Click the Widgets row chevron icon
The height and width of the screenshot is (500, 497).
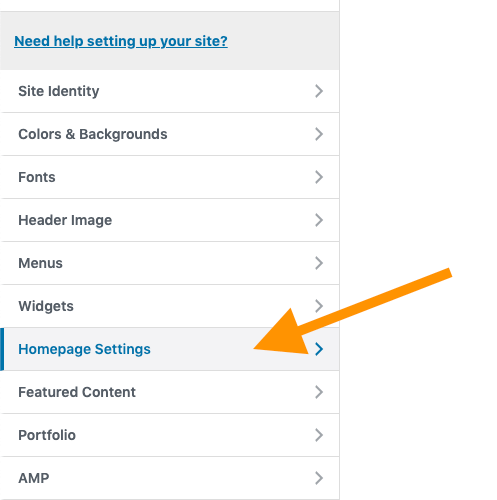319,306
